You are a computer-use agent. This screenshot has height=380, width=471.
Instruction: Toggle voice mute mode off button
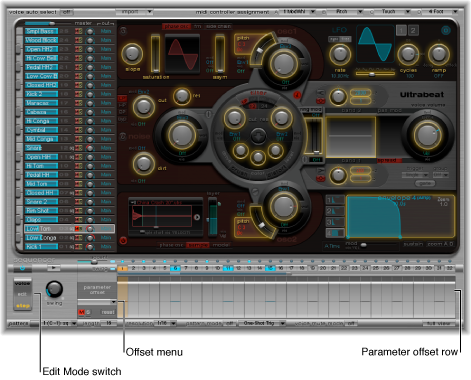[x=351, y=323]
